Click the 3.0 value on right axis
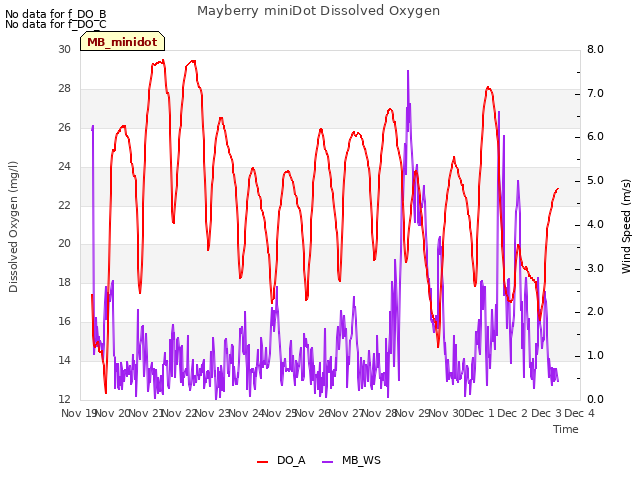 (x=595, y=268)
